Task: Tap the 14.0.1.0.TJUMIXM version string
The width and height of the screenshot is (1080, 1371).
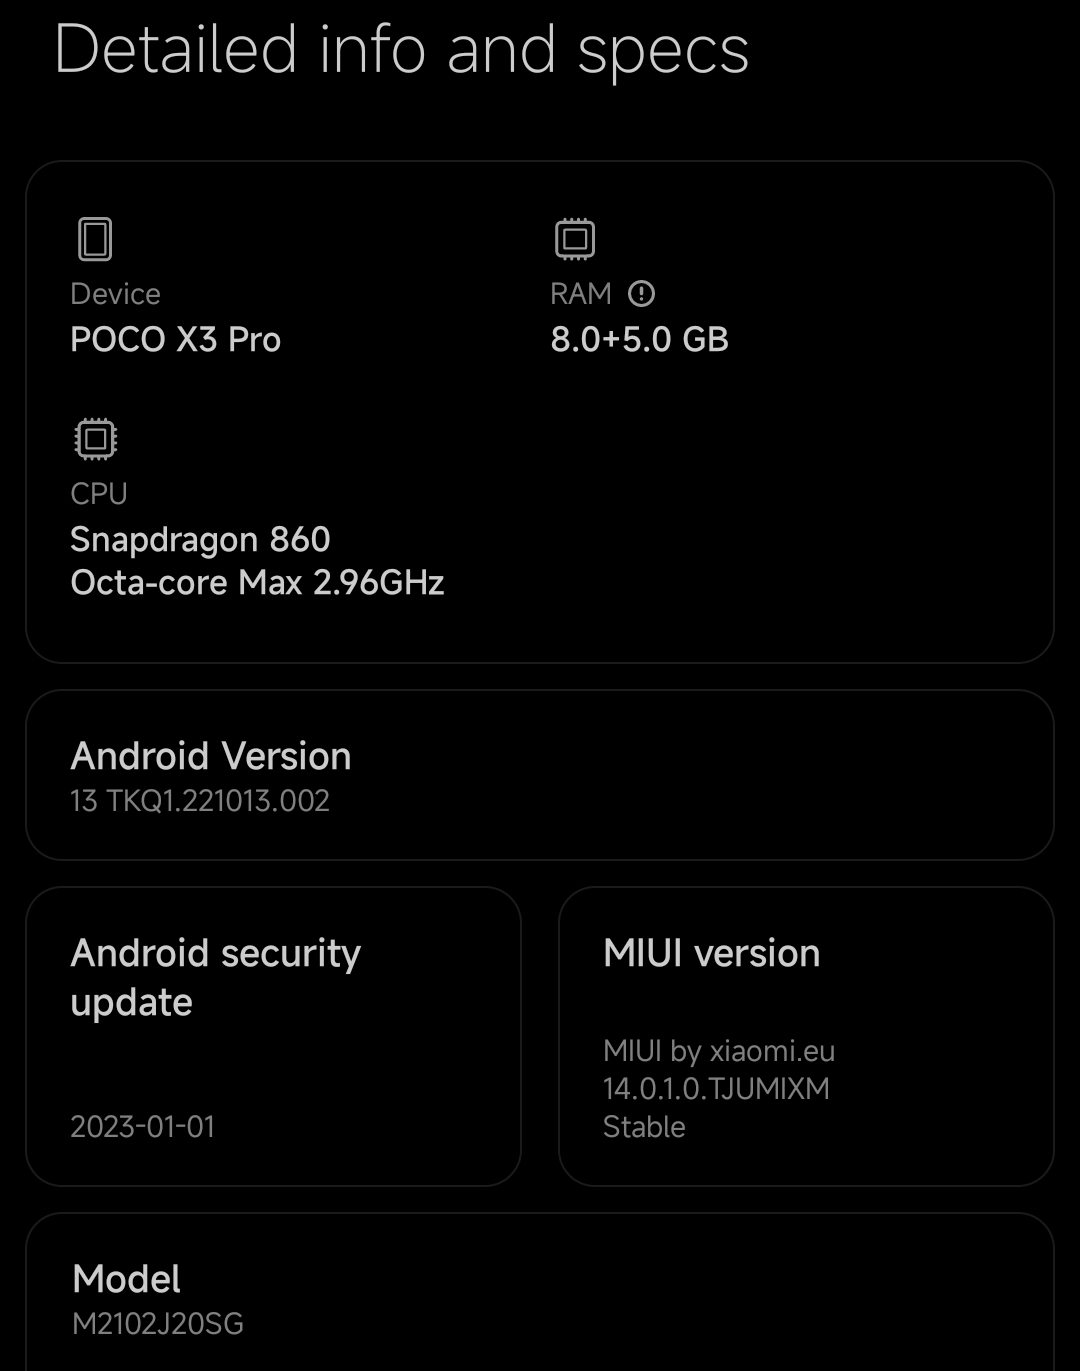Action: tap(716, 1089)
